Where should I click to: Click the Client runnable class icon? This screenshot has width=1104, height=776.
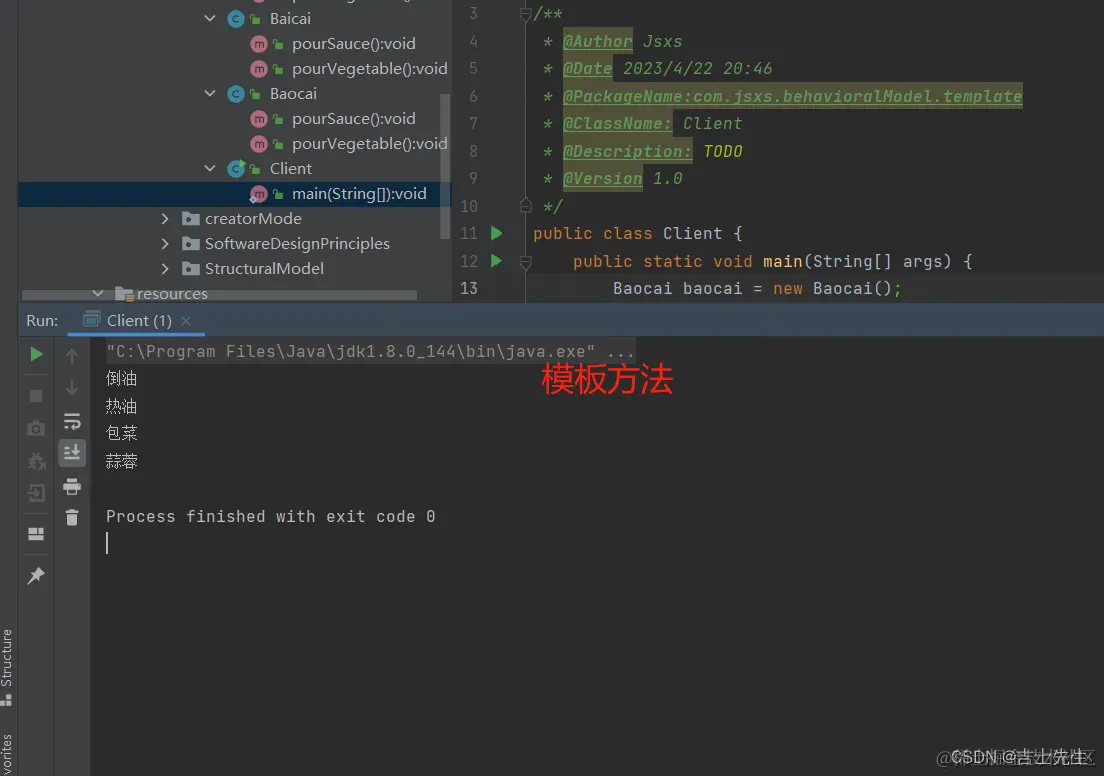(236, 169)
